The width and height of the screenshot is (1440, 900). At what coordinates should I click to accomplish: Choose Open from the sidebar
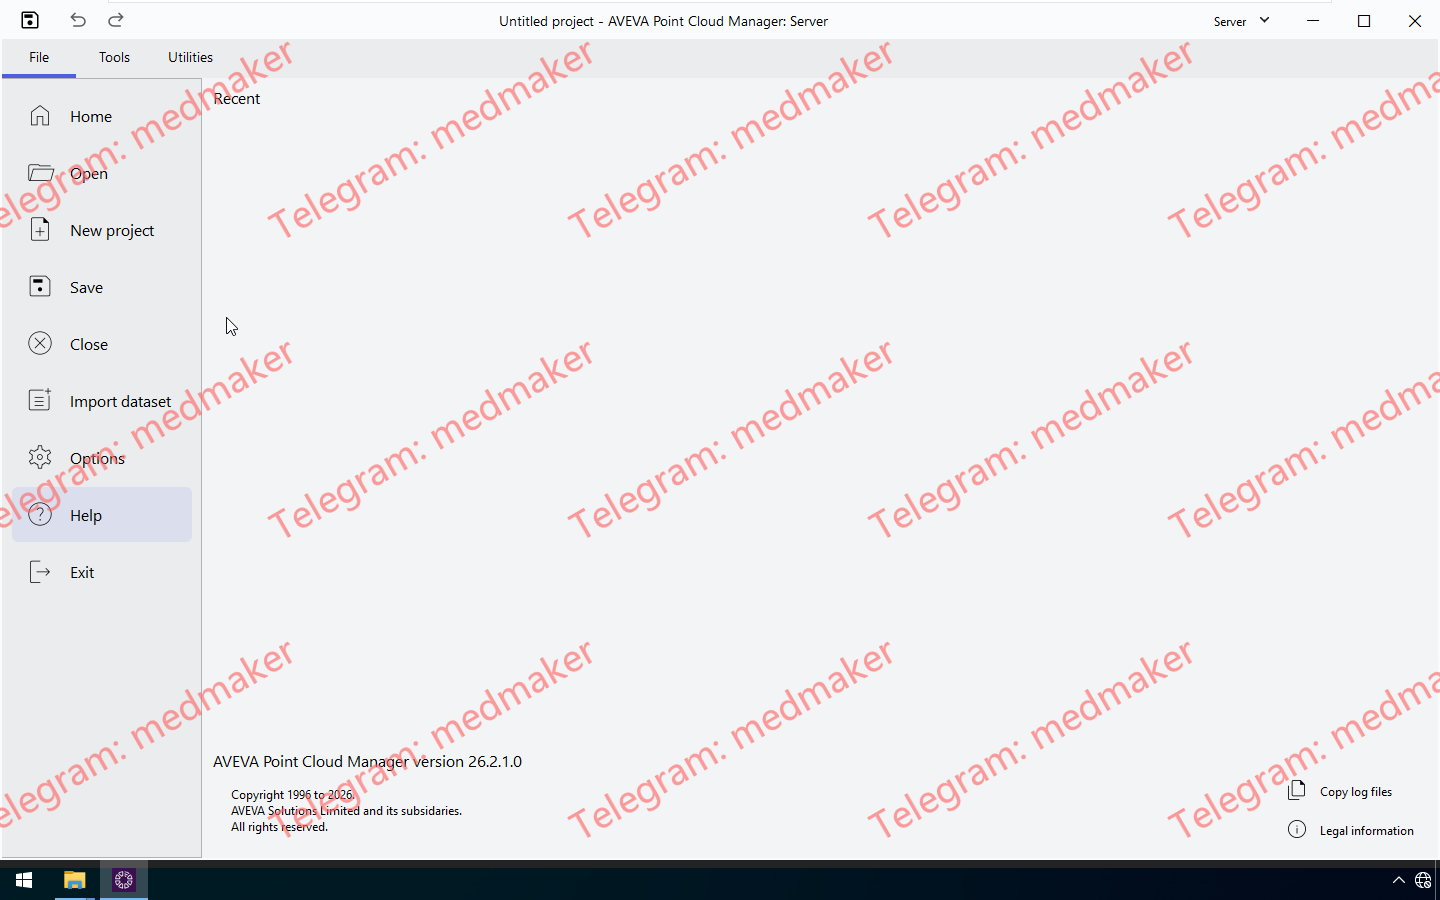pyautogui.click(x=89, y=174)
